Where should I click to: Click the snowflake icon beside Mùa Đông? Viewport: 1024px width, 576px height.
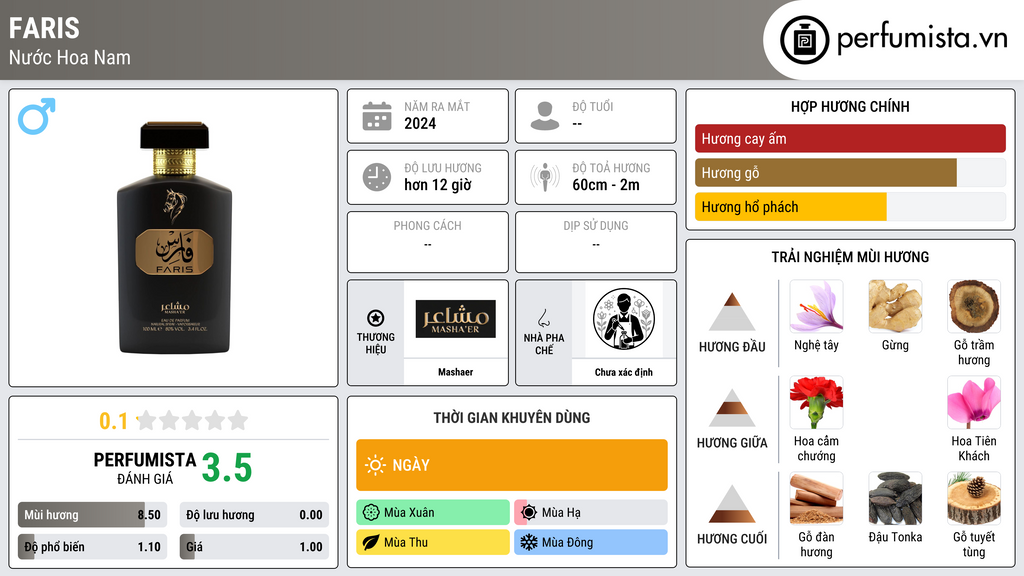tap(529, 542)
